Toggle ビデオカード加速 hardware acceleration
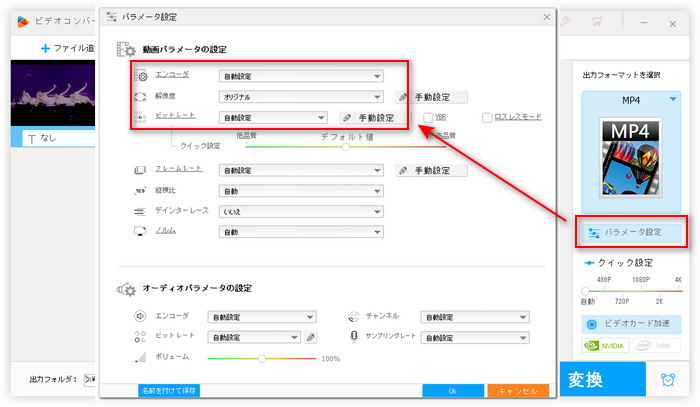Viewport: 700px width, 407px height. click(x=630, y=325)
